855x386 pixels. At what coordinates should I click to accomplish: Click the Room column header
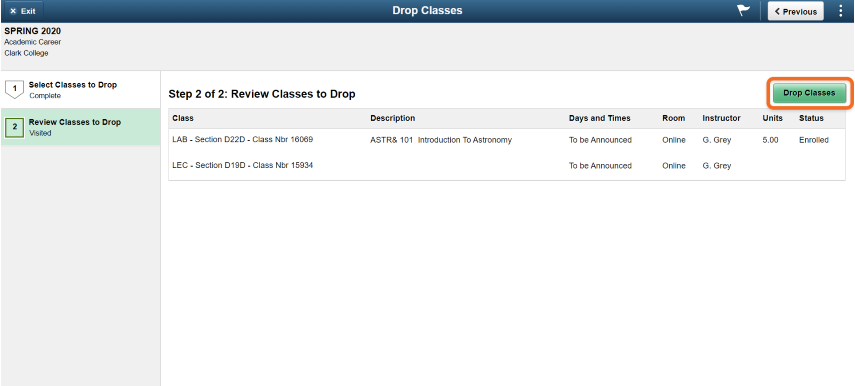(673, 118)
